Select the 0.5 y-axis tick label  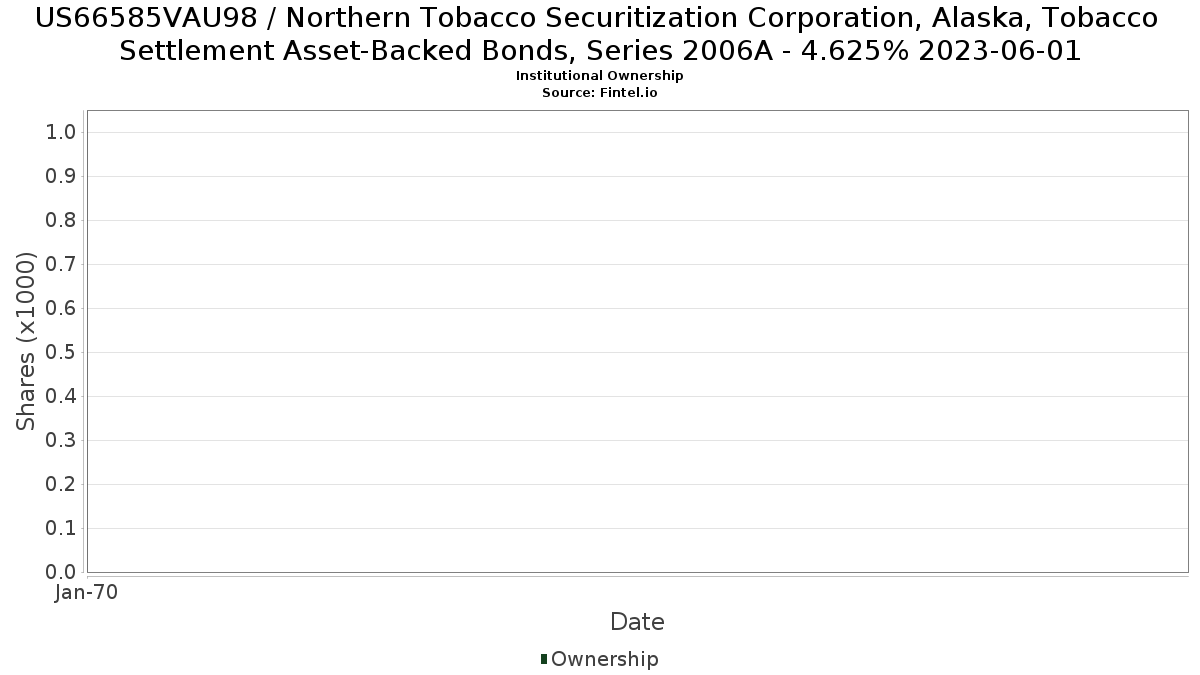[62, 353]
